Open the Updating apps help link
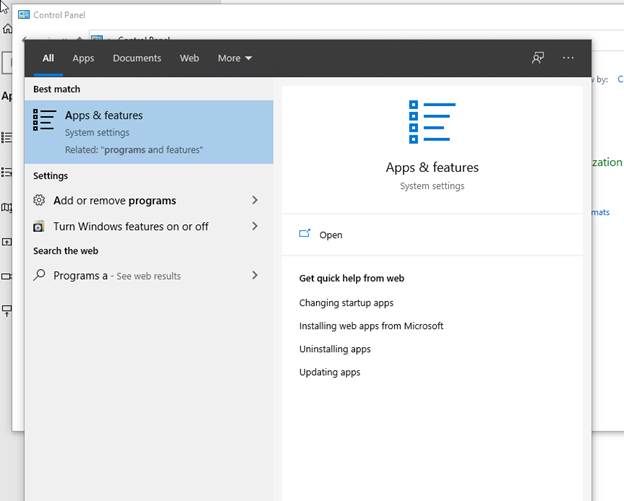 330,372
